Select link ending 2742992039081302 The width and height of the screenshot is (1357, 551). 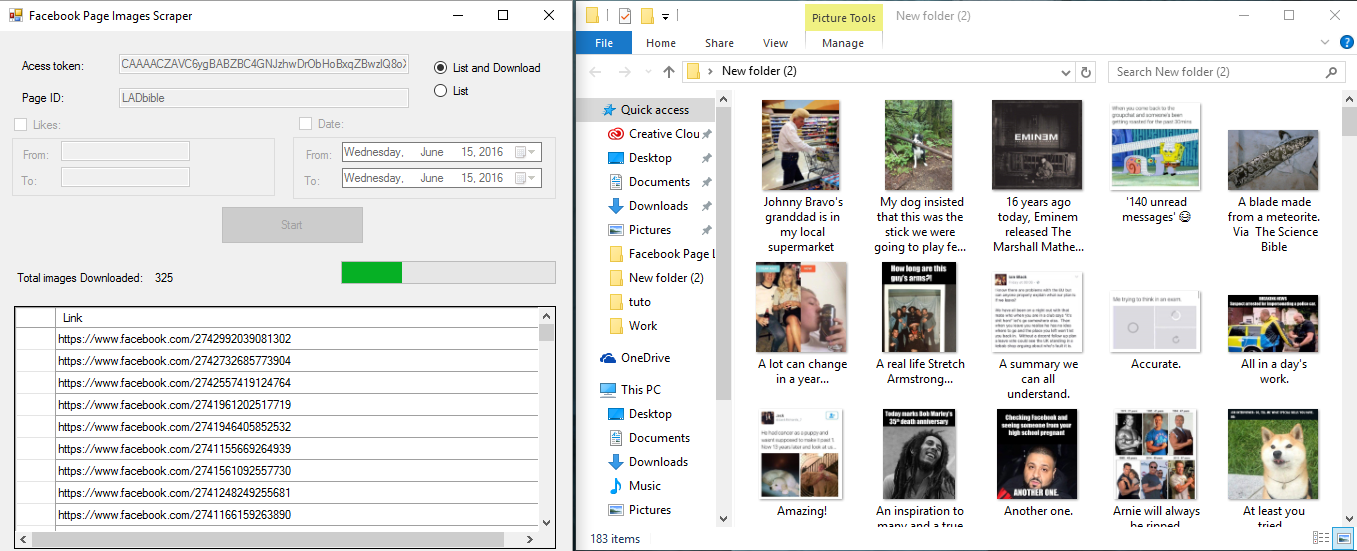point(297,339)
